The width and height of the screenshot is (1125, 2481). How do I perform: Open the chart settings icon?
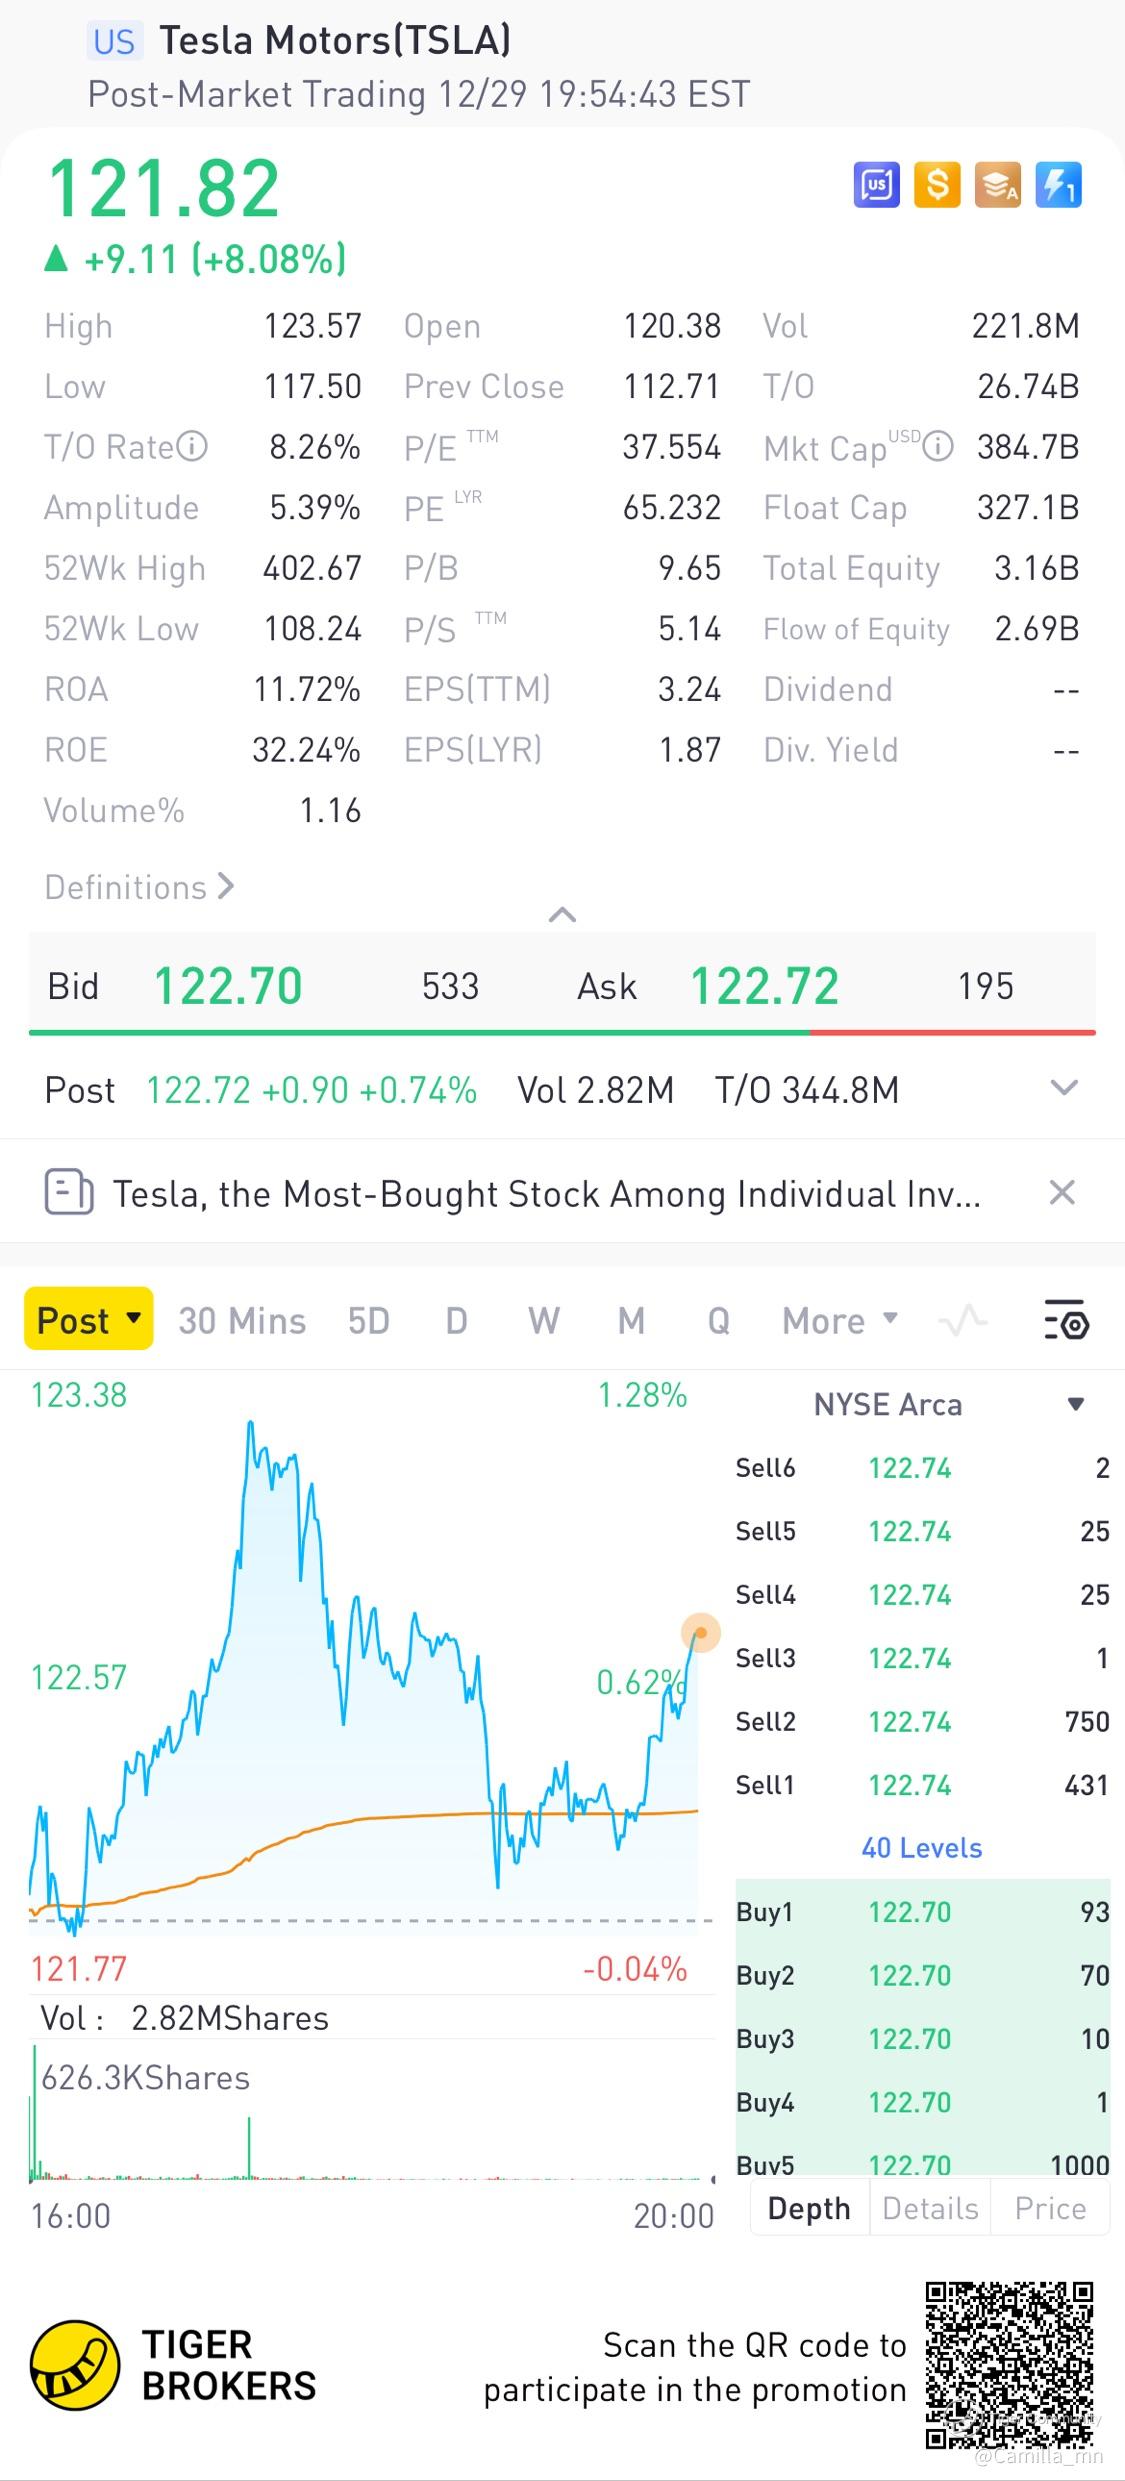(1065, 1320)
